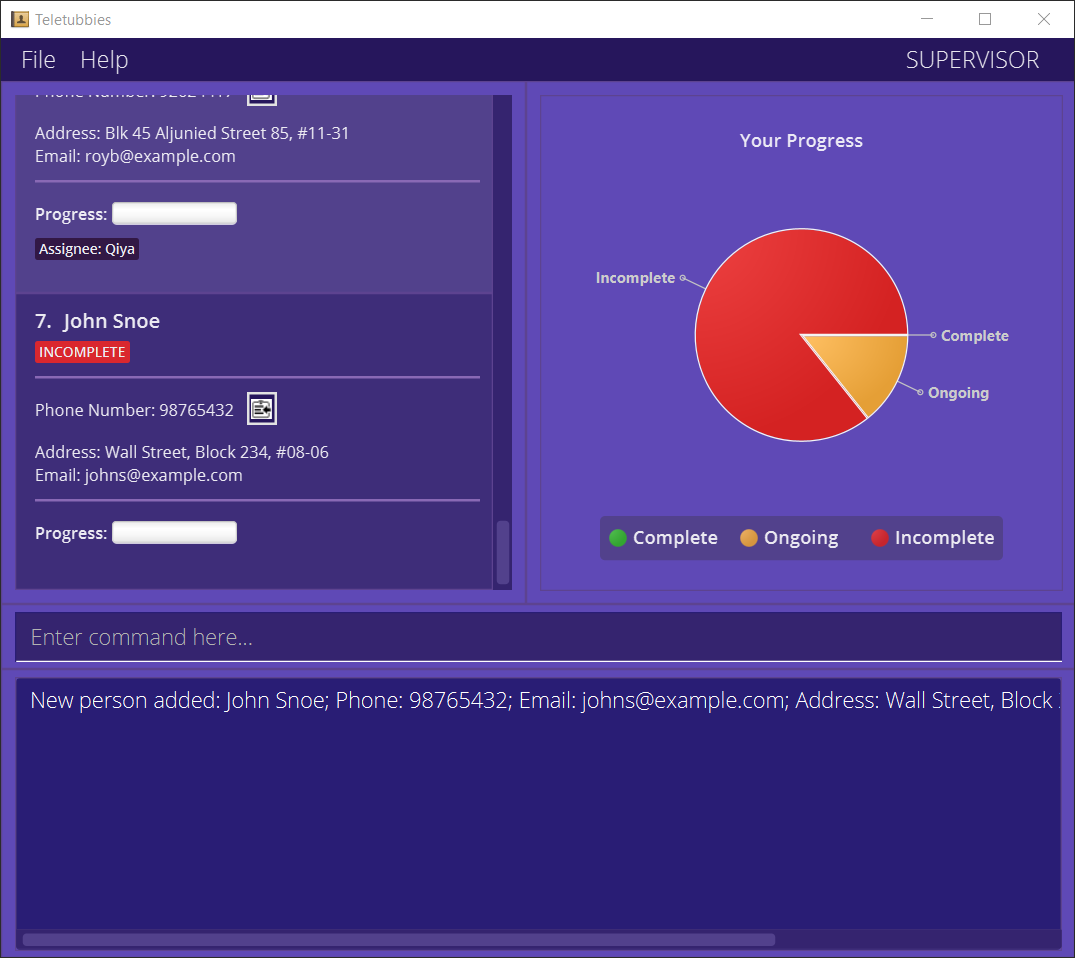Click the contact list vertical scrollbar thumb
The height and width of the screenshot is (958, 1075).
click(x=503, y=552)
